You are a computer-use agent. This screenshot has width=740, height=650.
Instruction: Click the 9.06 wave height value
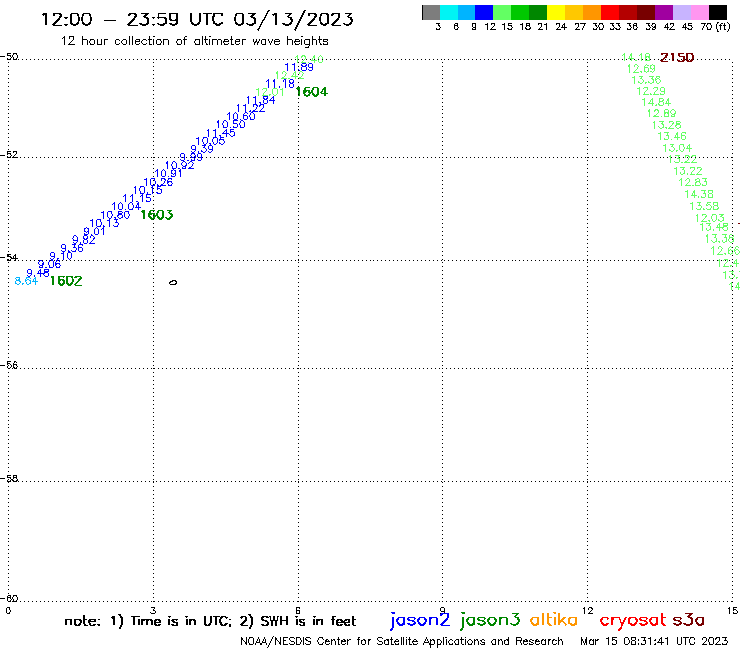[x=49, y=264]
